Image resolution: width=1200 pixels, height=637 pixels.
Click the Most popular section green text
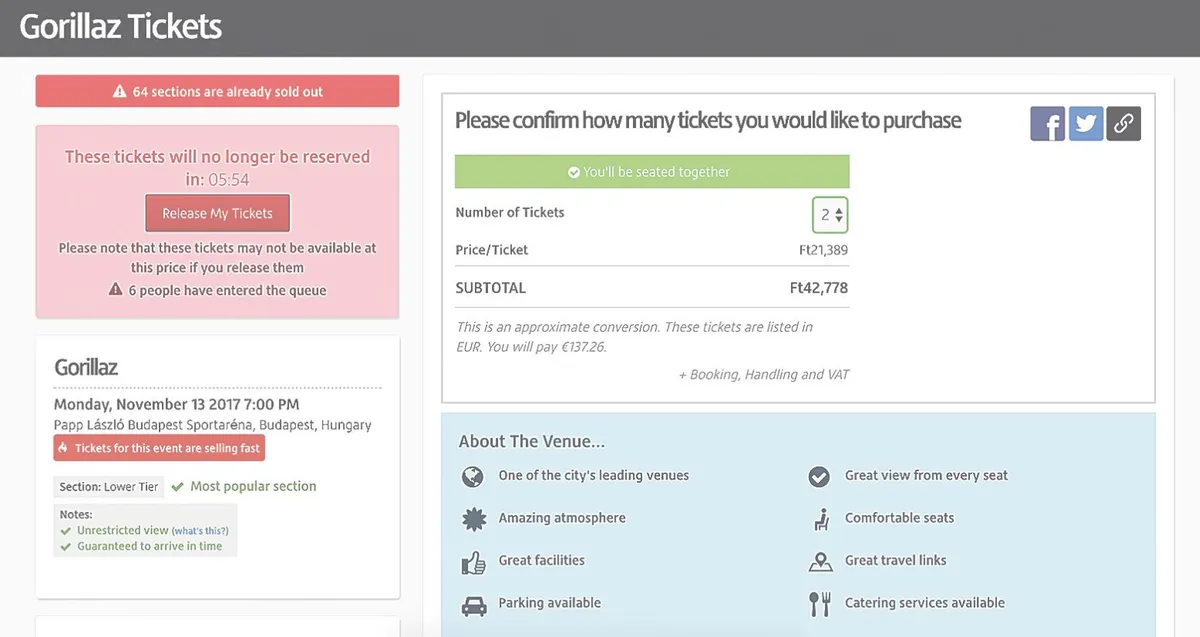(x=253, y=486)
